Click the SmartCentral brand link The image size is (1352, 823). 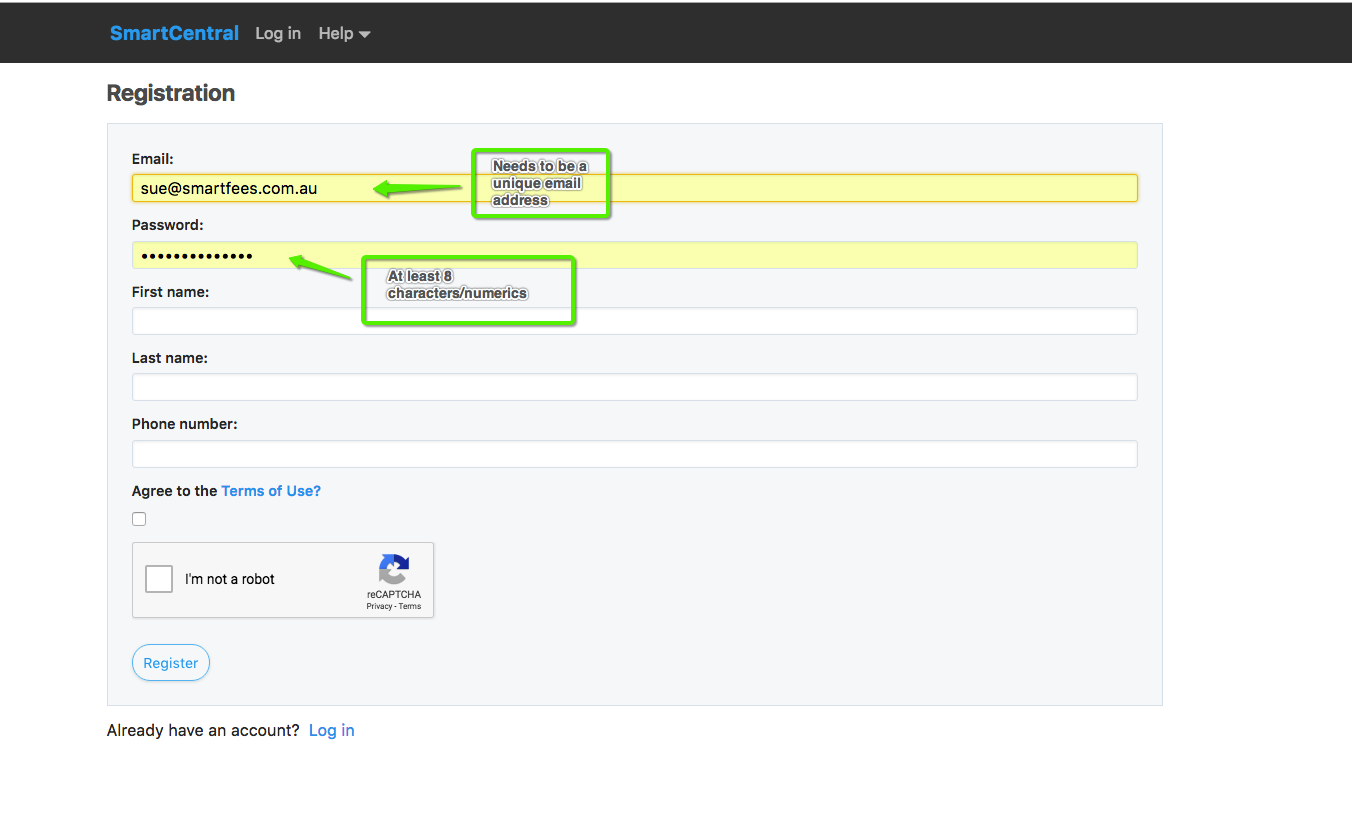[174, 33]
